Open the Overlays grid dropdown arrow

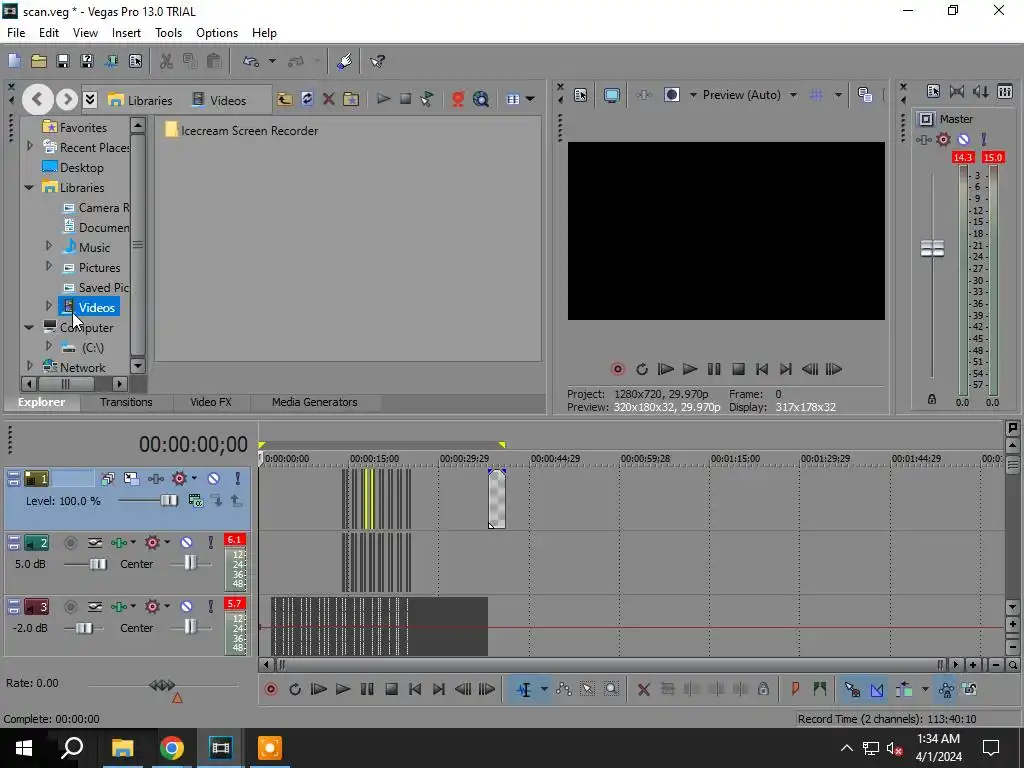(838, 95)
